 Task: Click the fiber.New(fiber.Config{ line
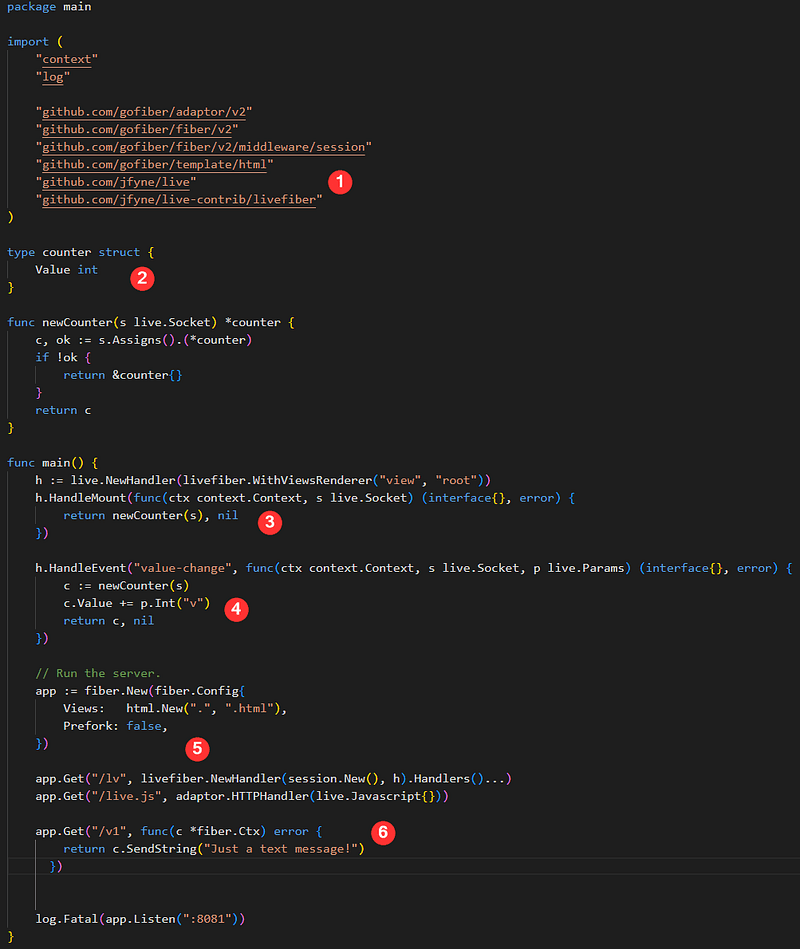coord(140,691)
